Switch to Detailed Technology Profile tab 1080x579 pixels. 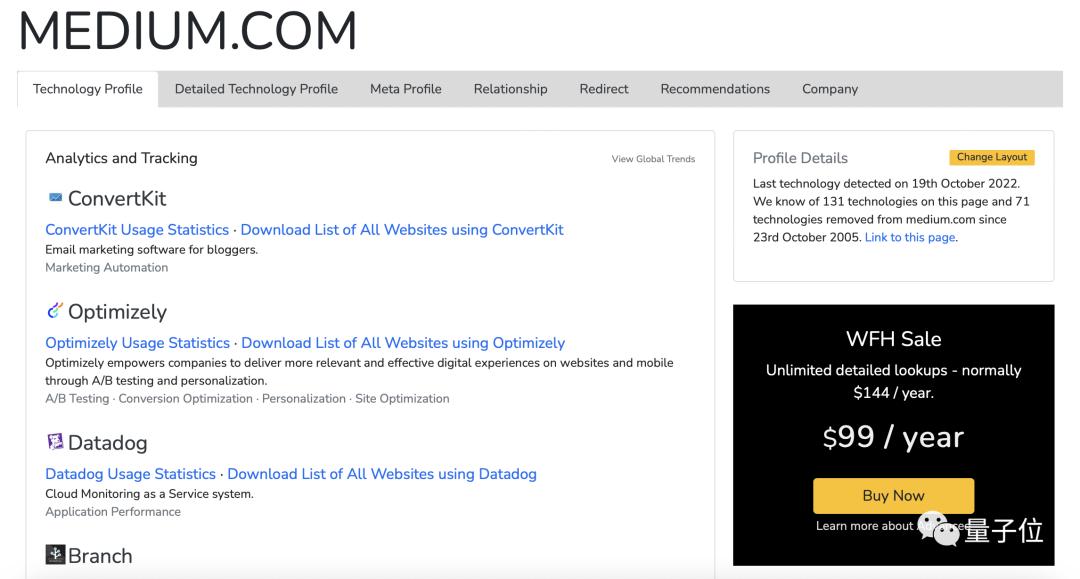[x=256, y=89]
